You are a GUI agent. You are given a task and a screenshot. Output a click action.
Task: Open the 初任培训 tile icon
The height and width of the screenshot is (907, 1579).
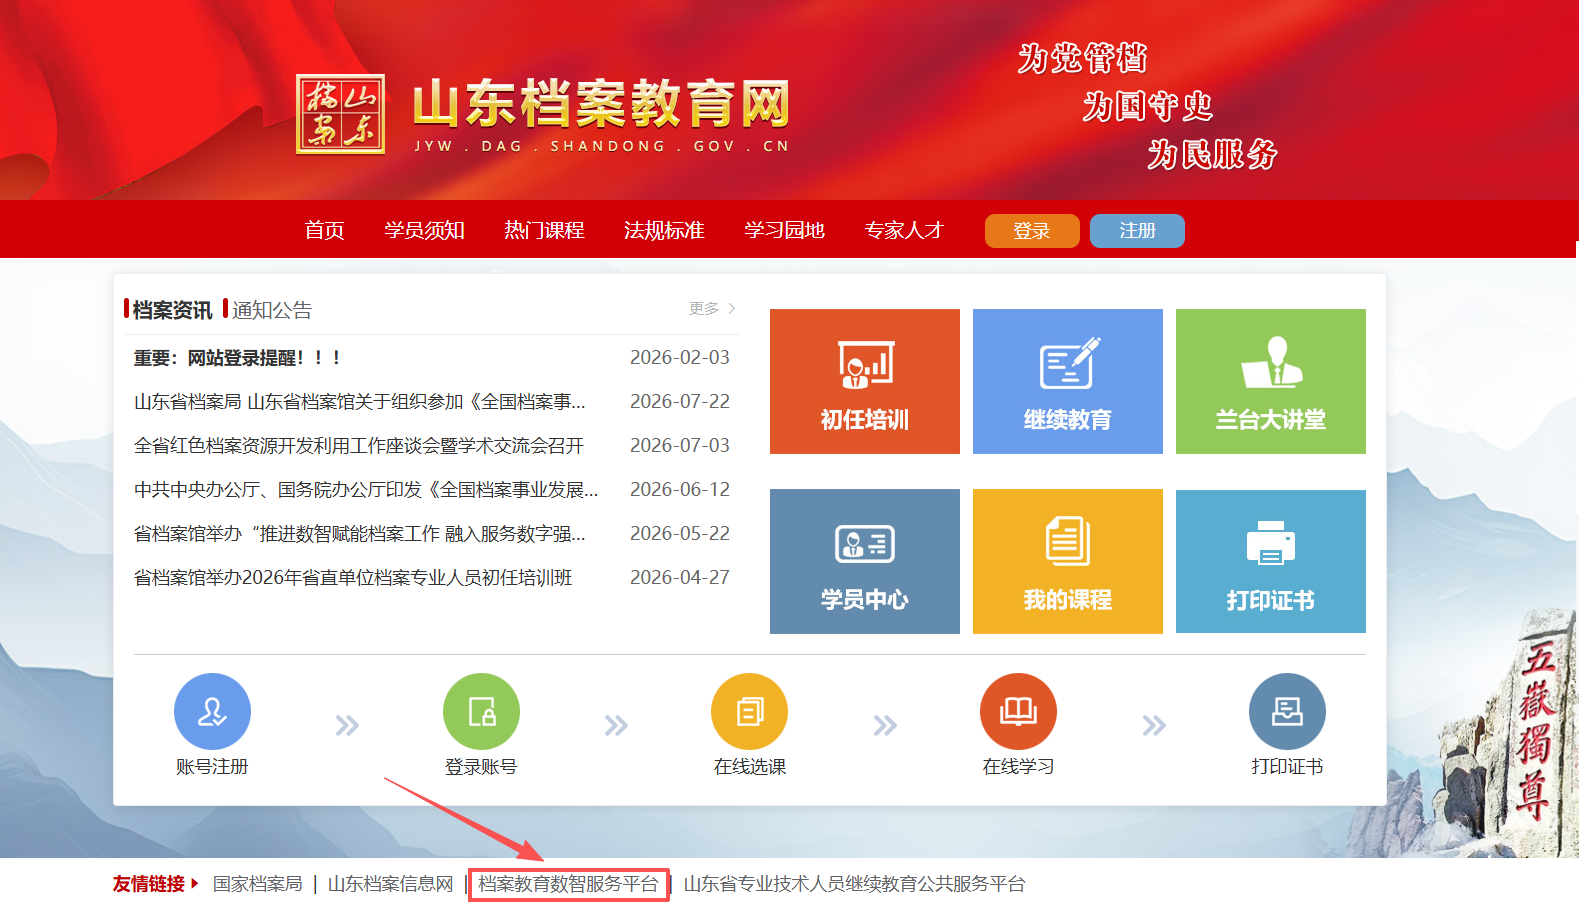(x=865, y=364)
